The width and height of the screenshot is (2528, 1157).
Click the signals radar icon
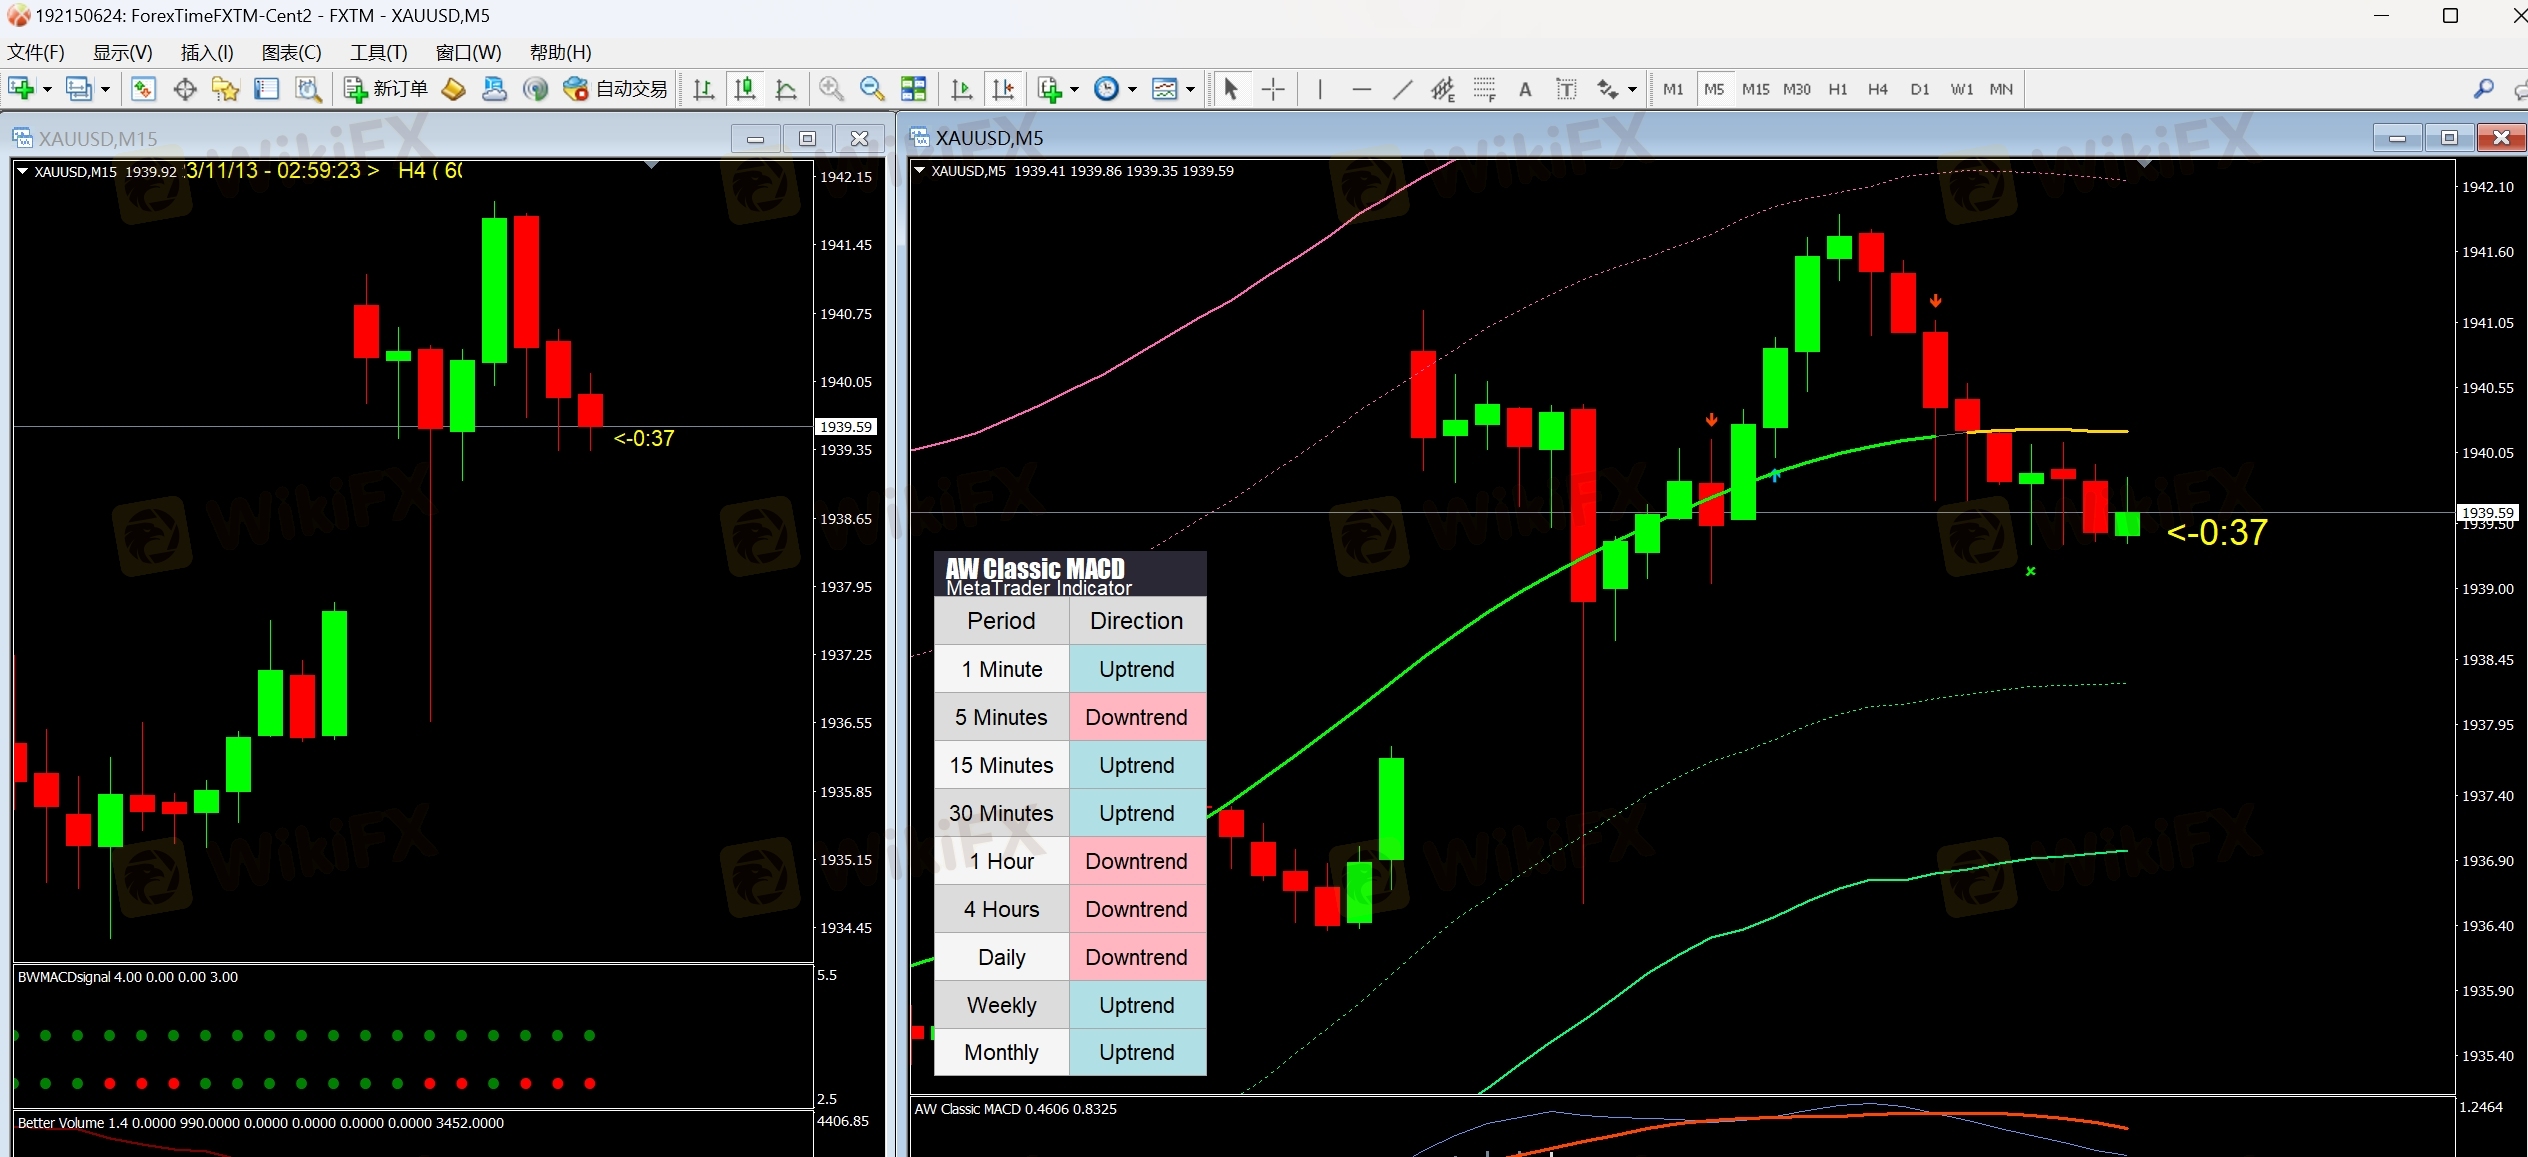click(536, 89)
